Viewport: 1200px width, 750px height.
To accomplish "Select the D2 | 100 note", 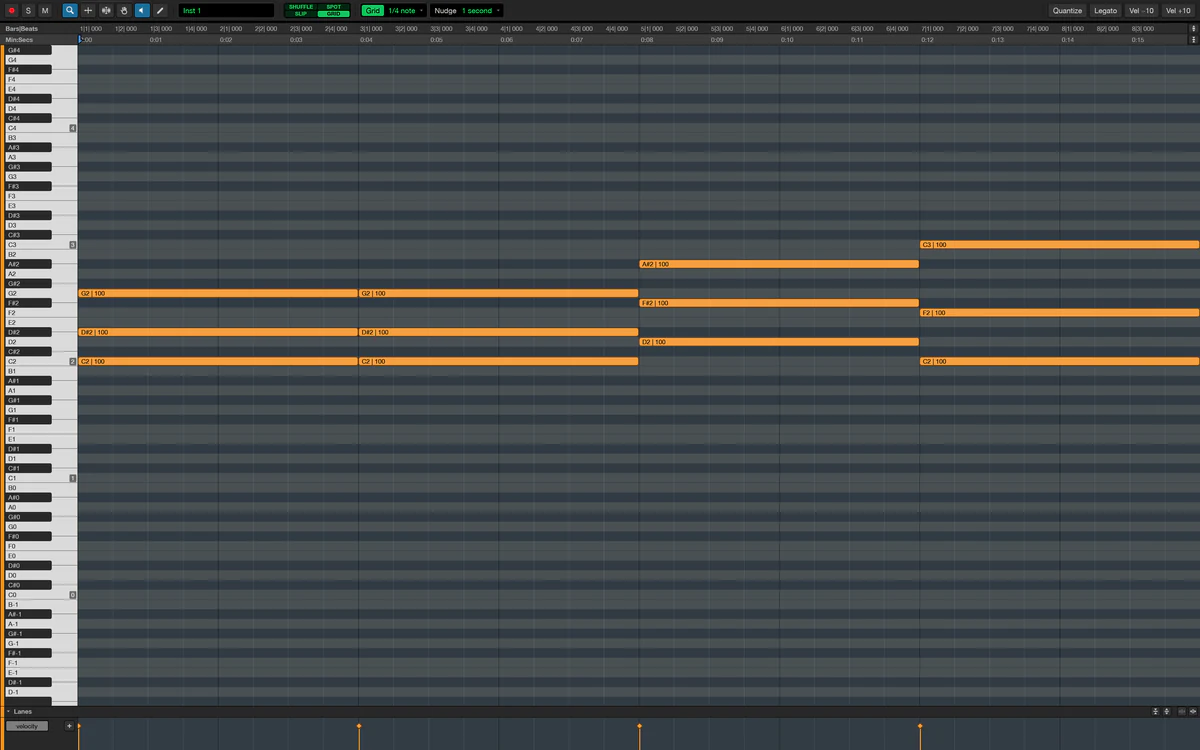I will (779, 342).
